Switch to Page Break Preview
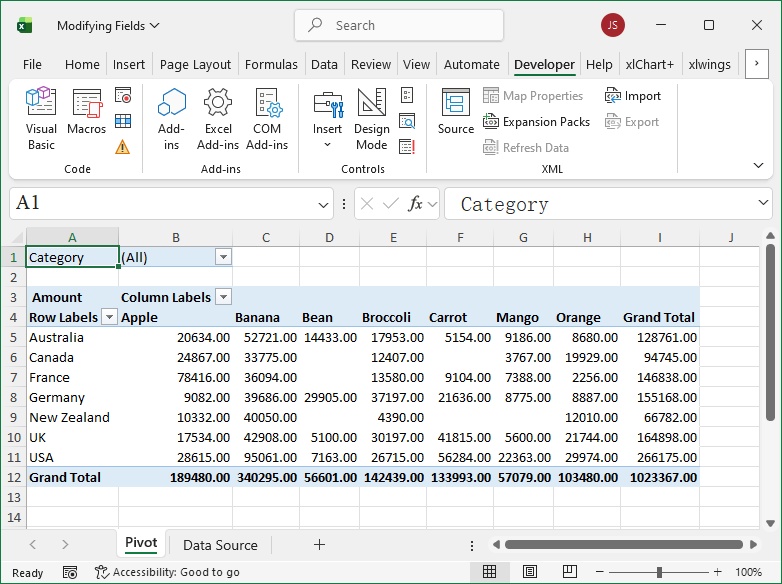The width and height of the screenshot is (782, 584). pos(570,572)
